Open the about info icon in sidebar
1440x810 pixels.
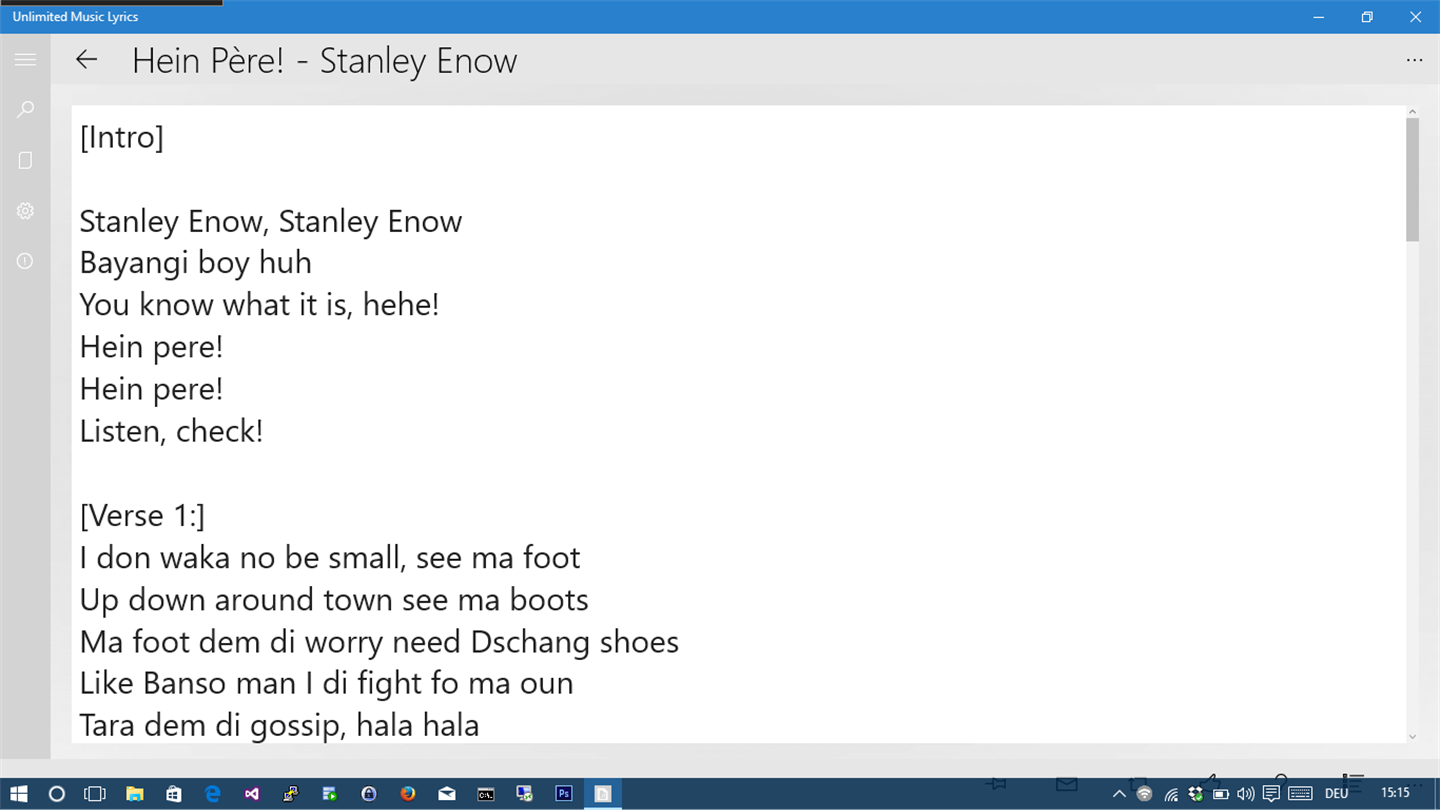click(x=25, y=261)
